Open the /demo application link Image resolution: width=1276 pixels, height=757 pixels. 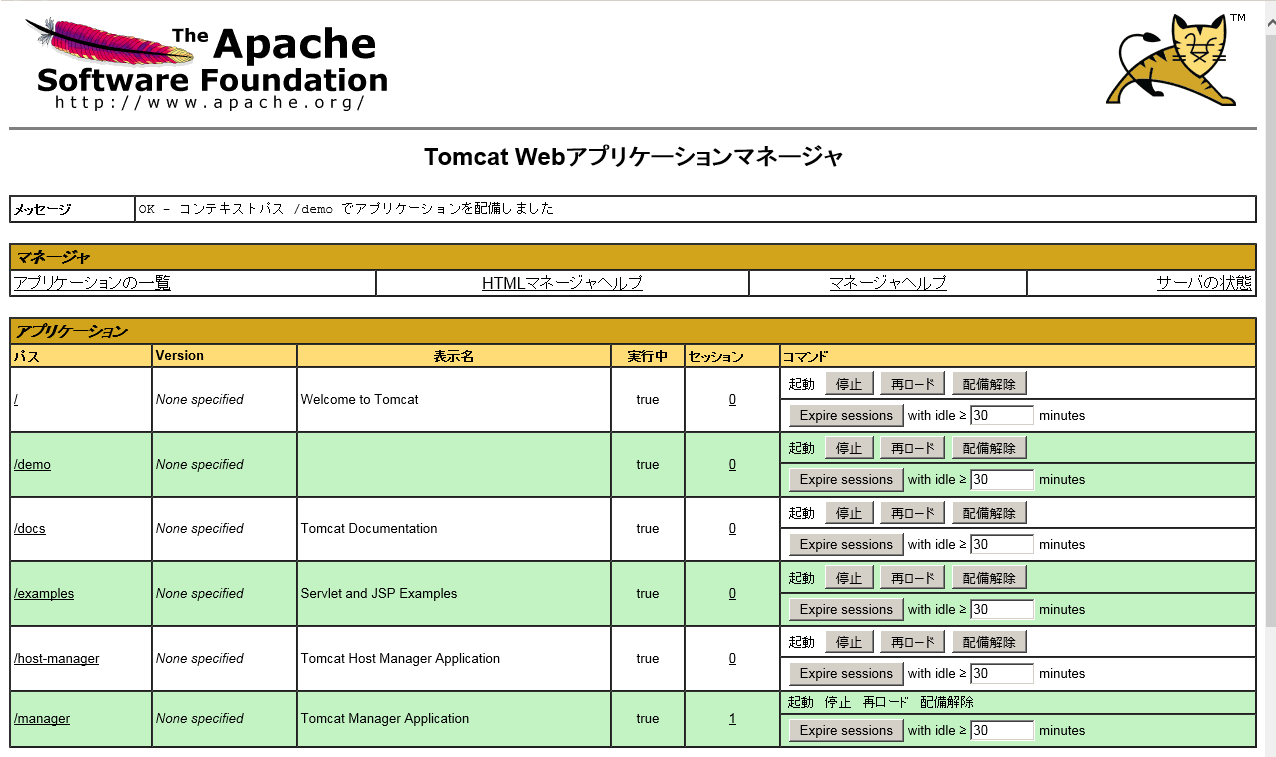32,464
